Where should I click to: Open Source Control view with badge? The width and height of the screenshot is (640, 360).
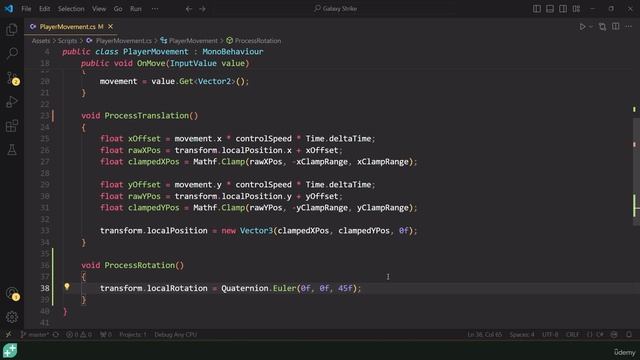pos(12,78)
